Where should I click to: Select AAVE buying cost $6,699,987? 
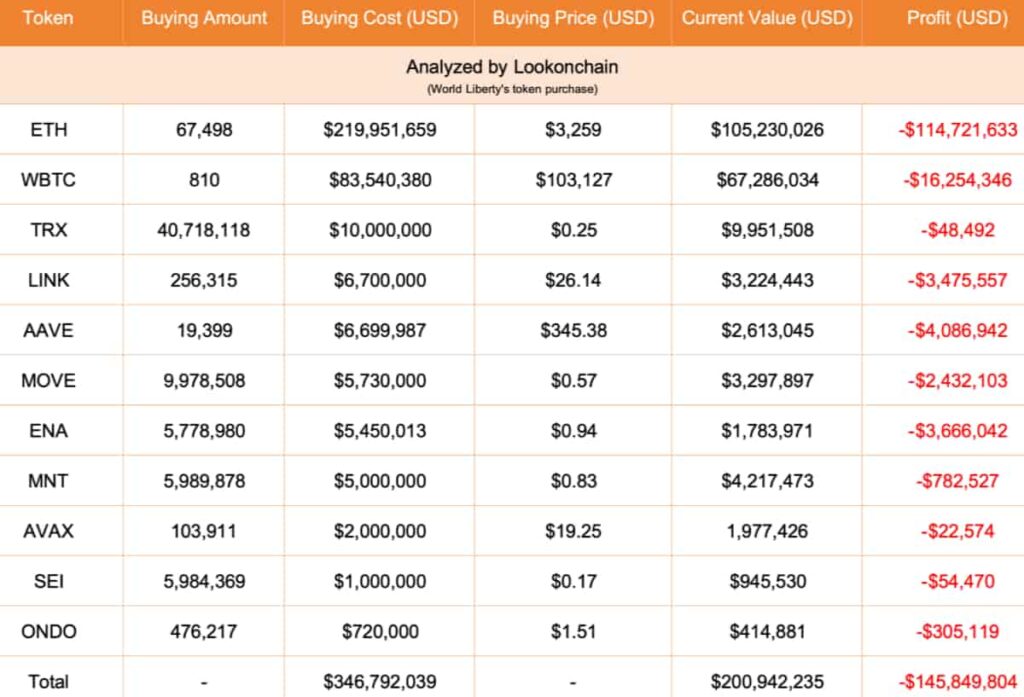coord(380,330)
